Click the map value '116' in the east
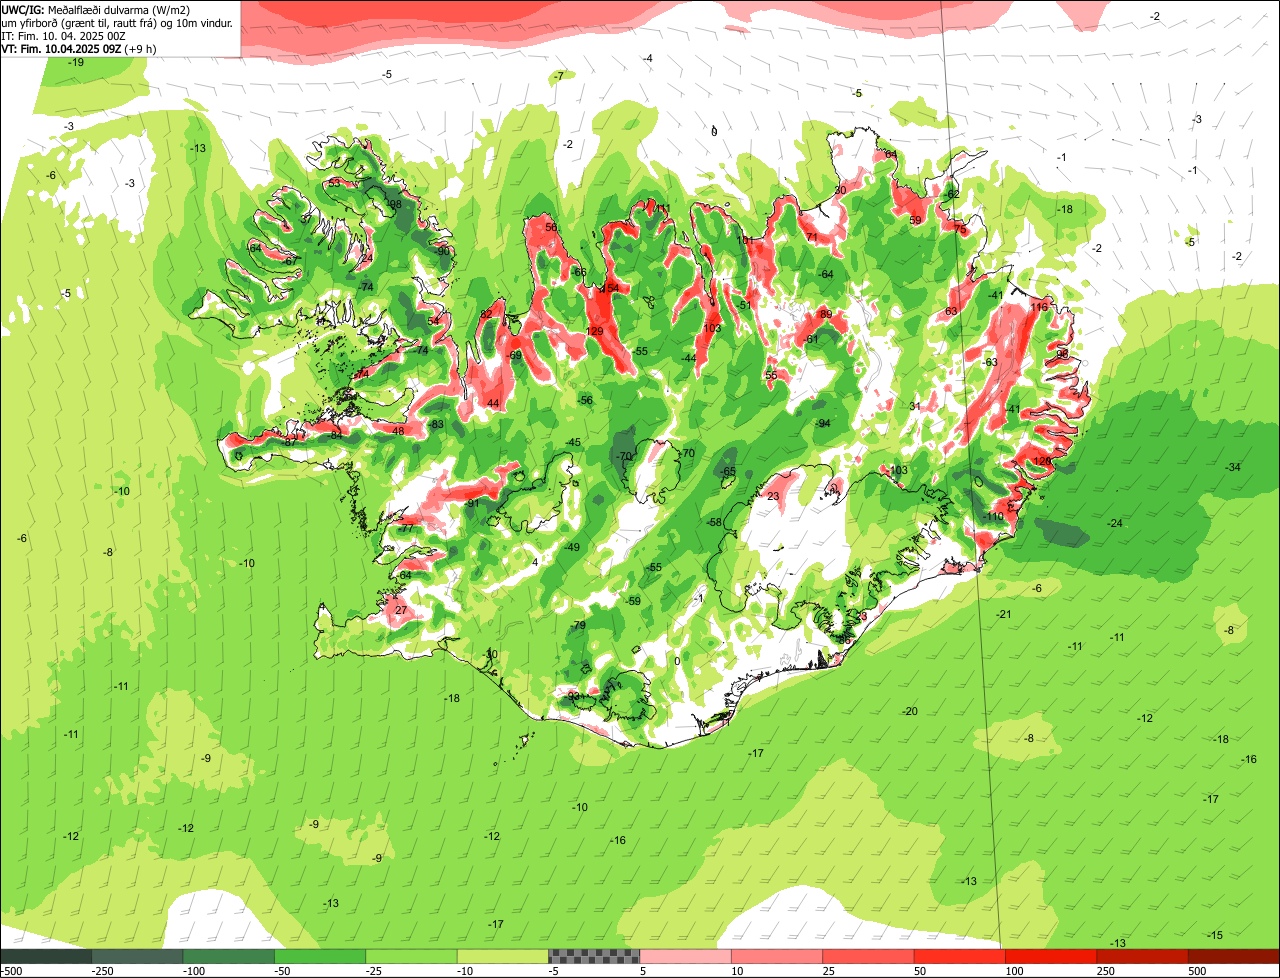This screenshot has width=1280, height=978. pos(1040,306)
